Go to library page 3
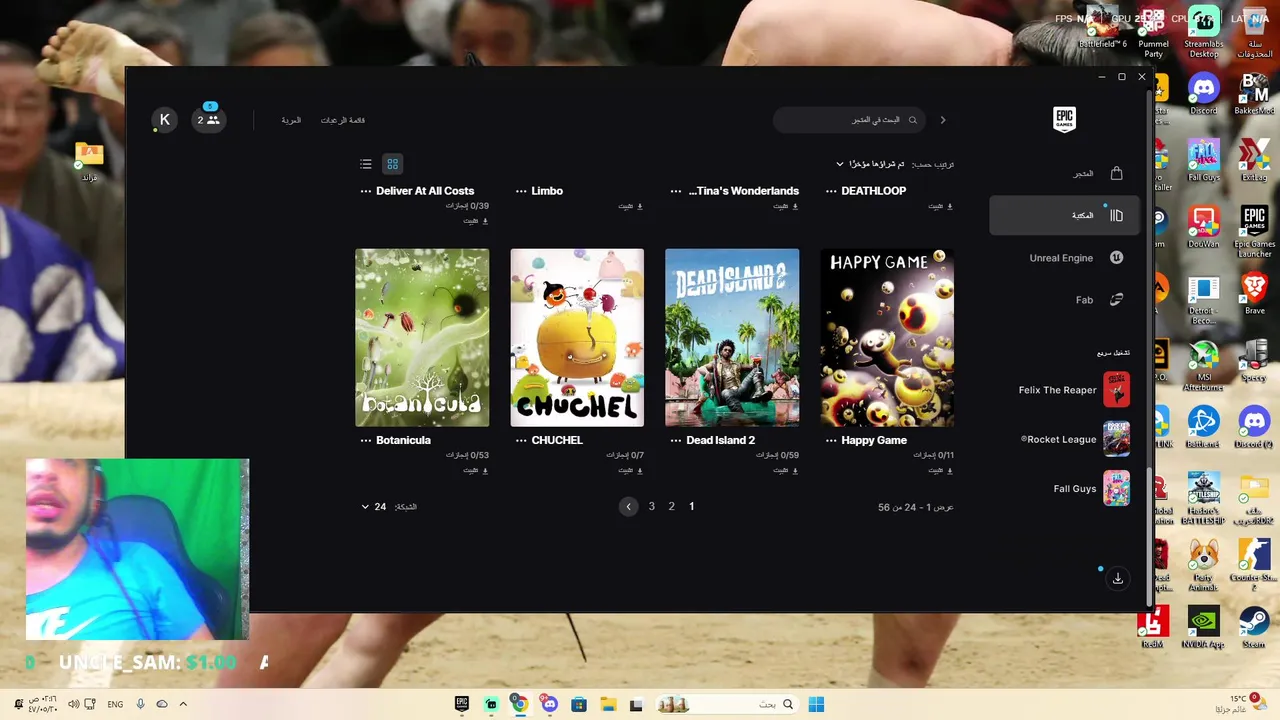 (x=651, y=507)
